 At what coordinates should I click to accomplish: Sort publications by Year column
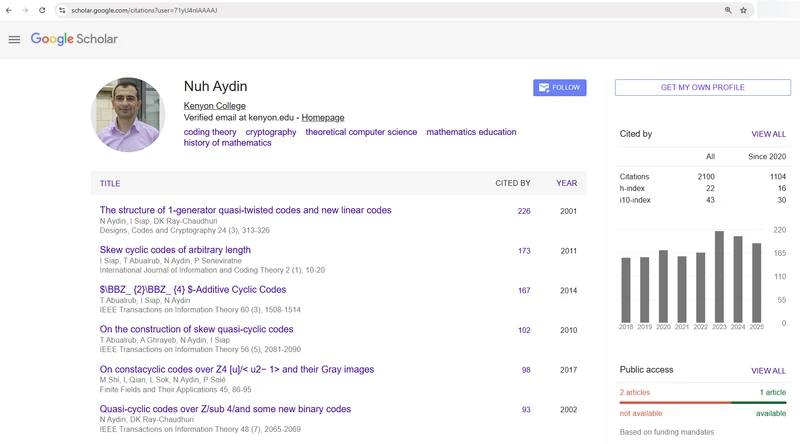click(566, 184)
